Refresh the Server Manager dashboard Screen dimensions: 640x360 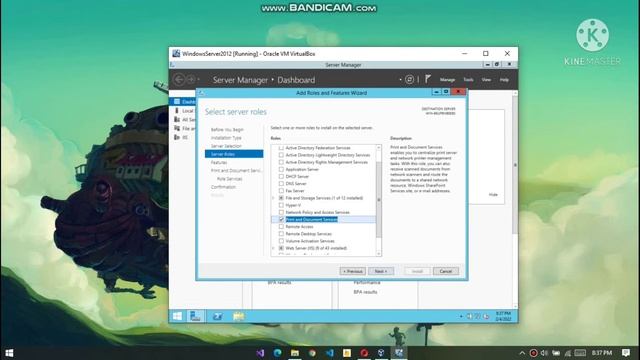(409, 80)
